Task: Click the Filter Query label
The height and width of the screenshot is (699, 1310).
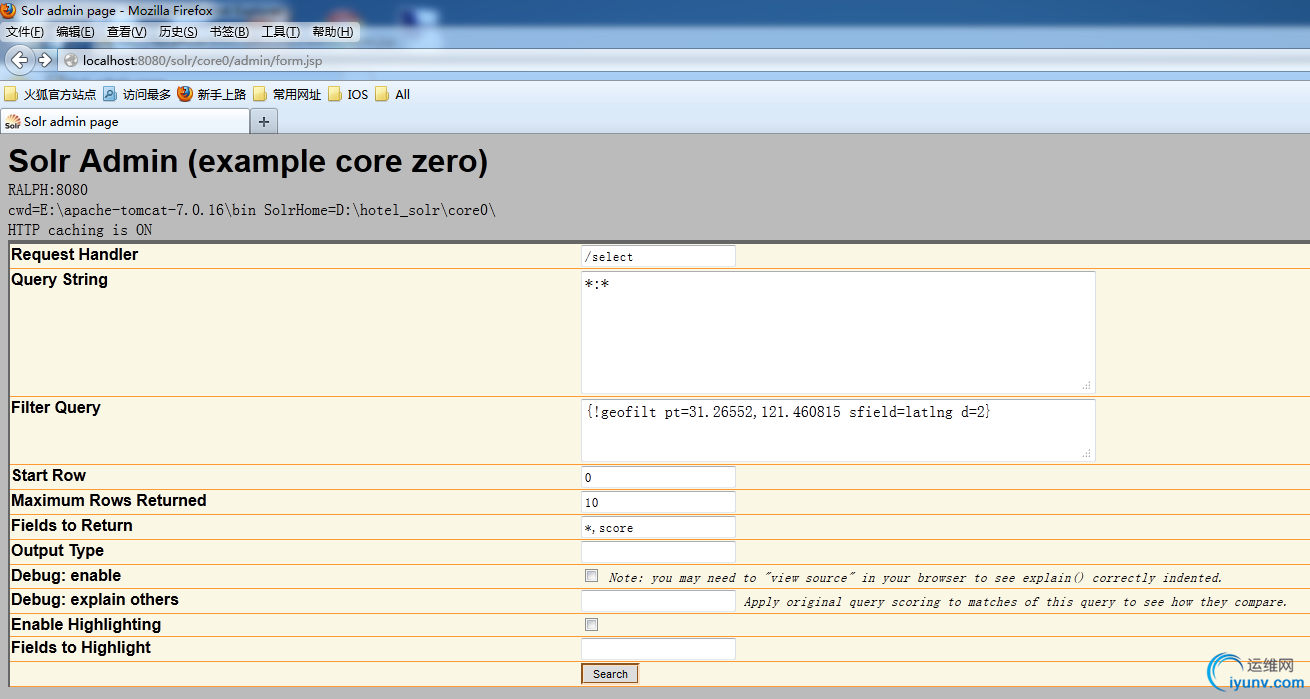Action: click(56, 408)
